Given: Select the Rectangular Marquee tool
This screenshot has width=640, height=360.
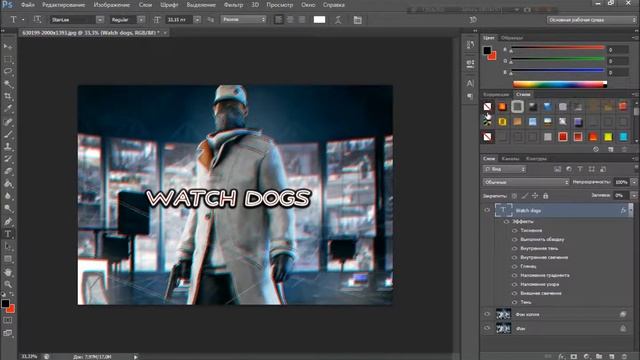Looking at the screenshot, I should pos(8,60).
